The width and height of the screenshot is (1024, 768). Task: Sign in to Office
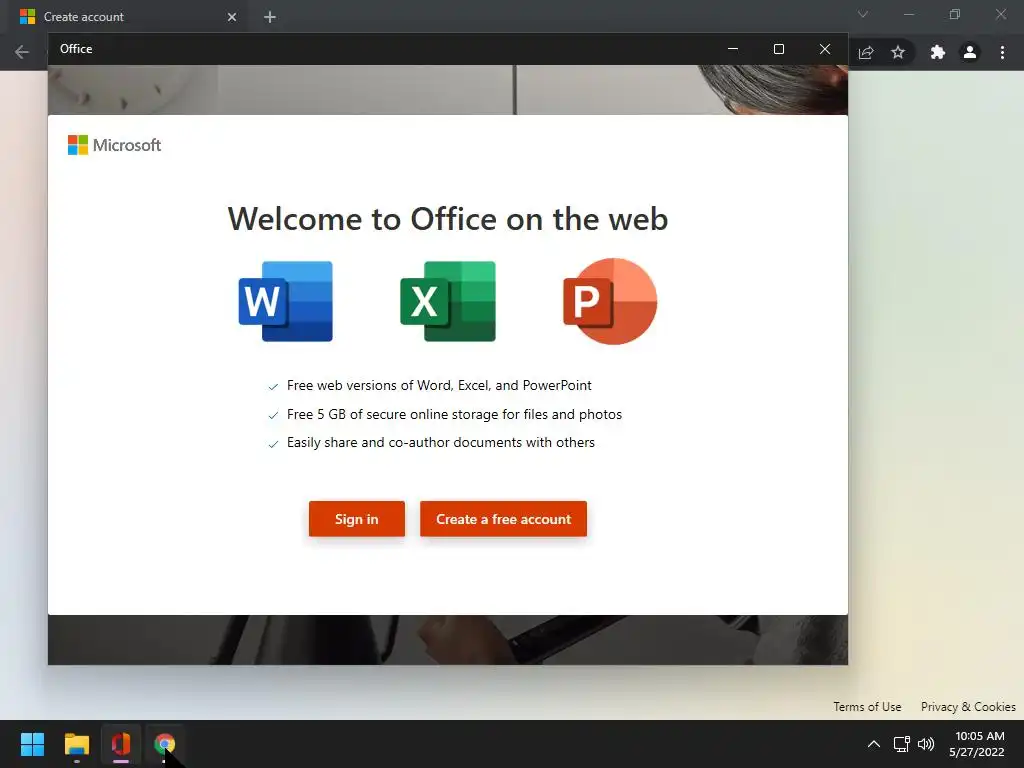[357, 519]
